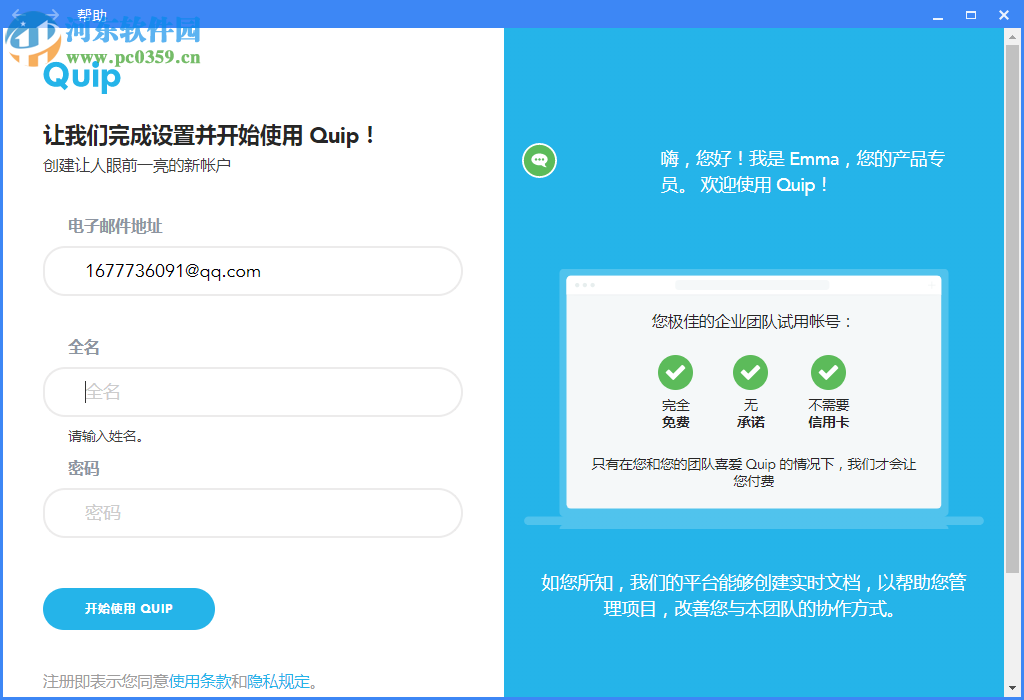Click the email address field showing 1677736091@qq.com
The image size is (1024, 700).
252,271
